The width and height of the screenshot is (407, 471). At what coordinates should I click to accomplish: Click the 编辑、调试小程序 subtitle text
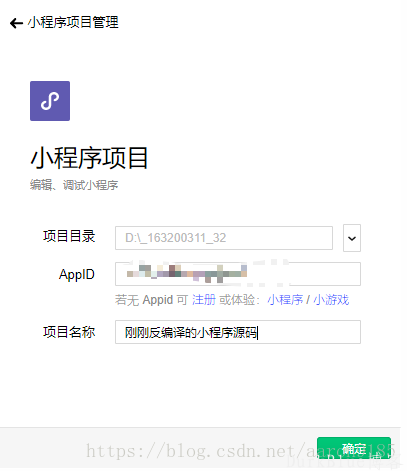(74, 185)
